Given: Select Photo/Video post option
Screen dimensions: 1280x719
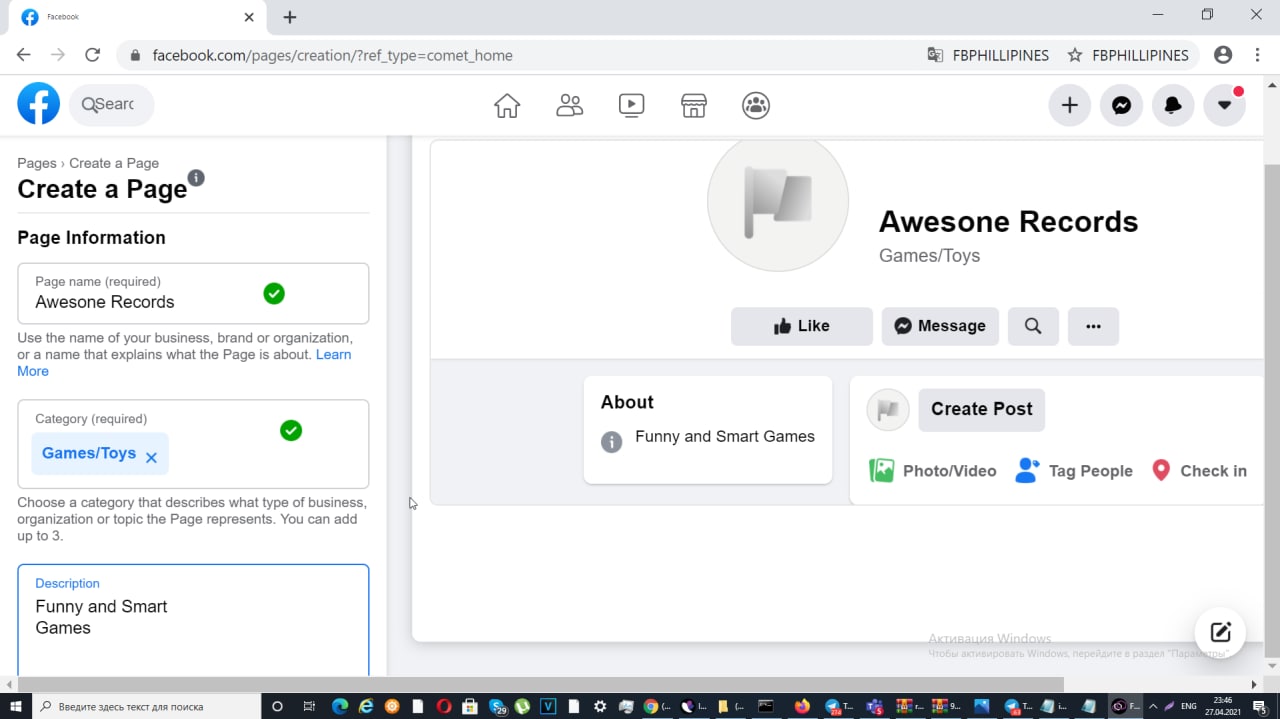Looking at the screenshot, I should [x=933, y=471].
